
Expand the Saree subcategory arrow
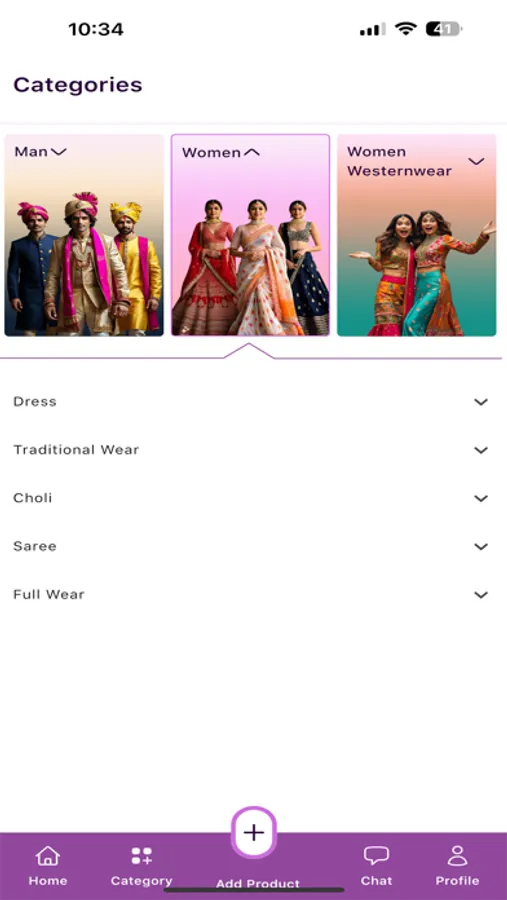(x=481, y=546)
